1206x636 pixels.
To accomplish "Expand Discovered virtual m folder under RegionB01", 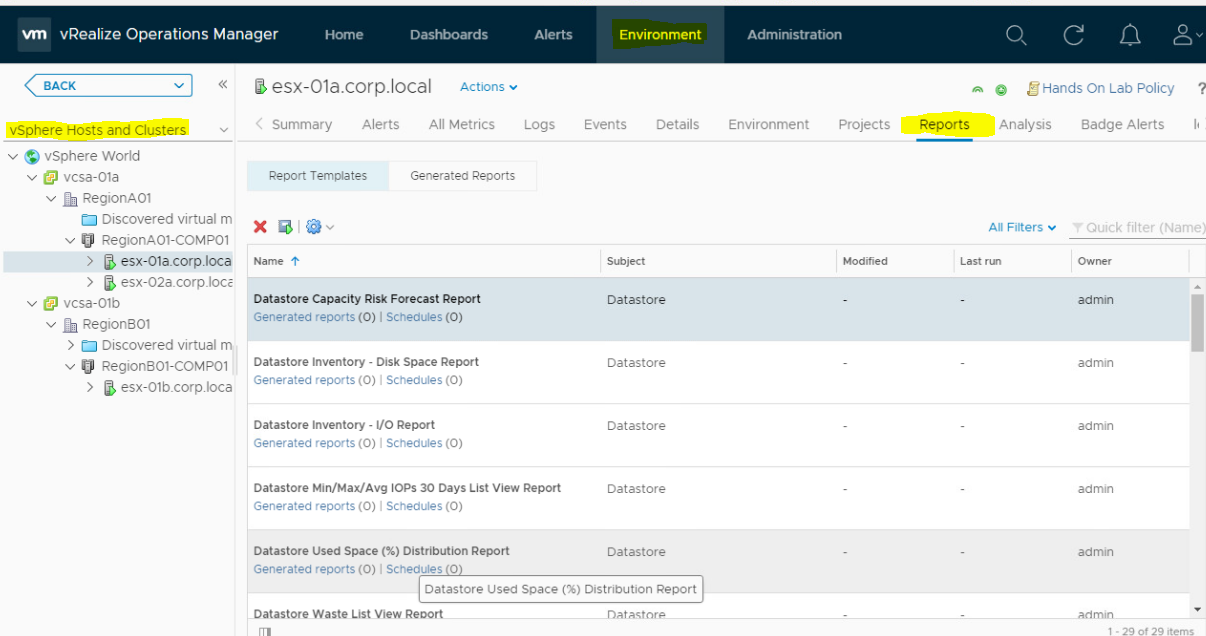I will tap(70, 345).
